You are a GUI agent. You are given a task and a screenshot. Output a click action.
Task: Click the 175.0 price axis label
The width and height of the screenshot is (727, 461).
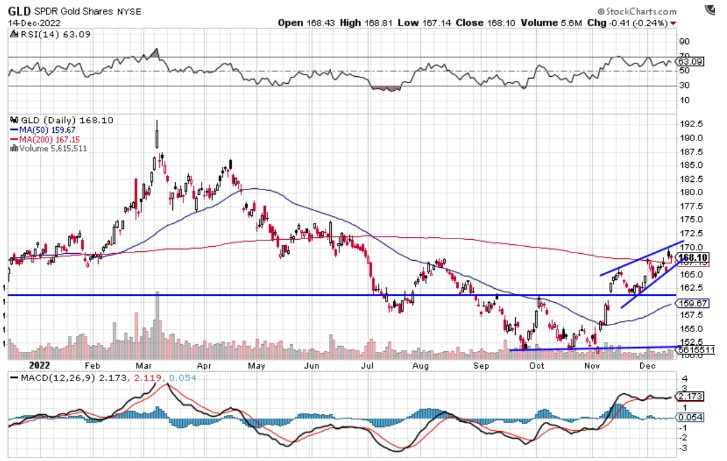691,219
